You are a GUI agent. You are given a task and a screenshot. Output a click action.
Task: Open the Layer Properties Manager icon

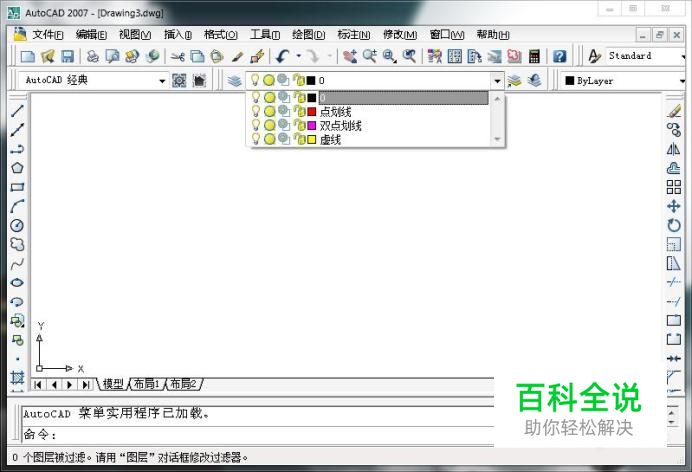pos(234,81)
